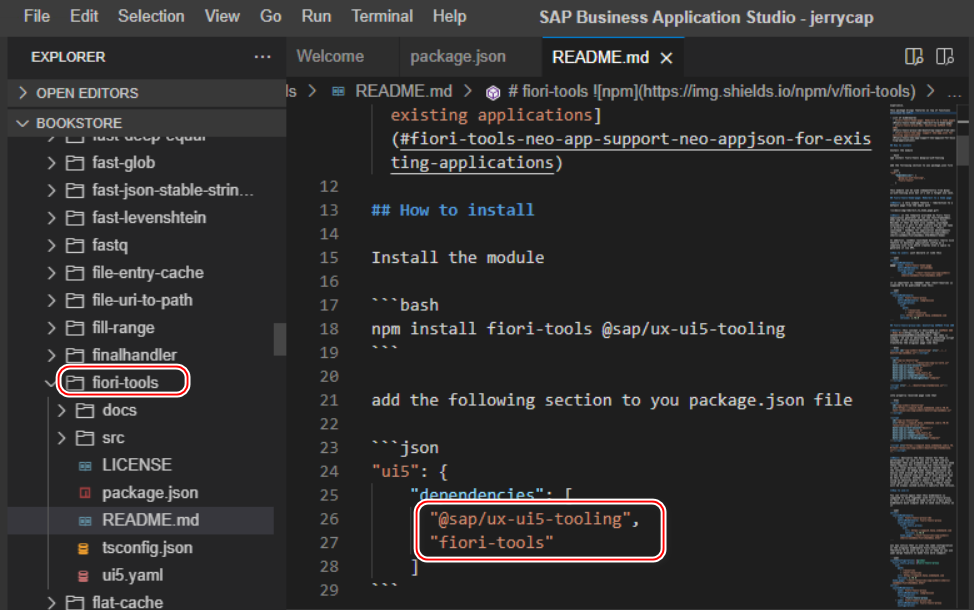
Task: Select the fast-levenshtein folder icon
Action: coord(75,218)
